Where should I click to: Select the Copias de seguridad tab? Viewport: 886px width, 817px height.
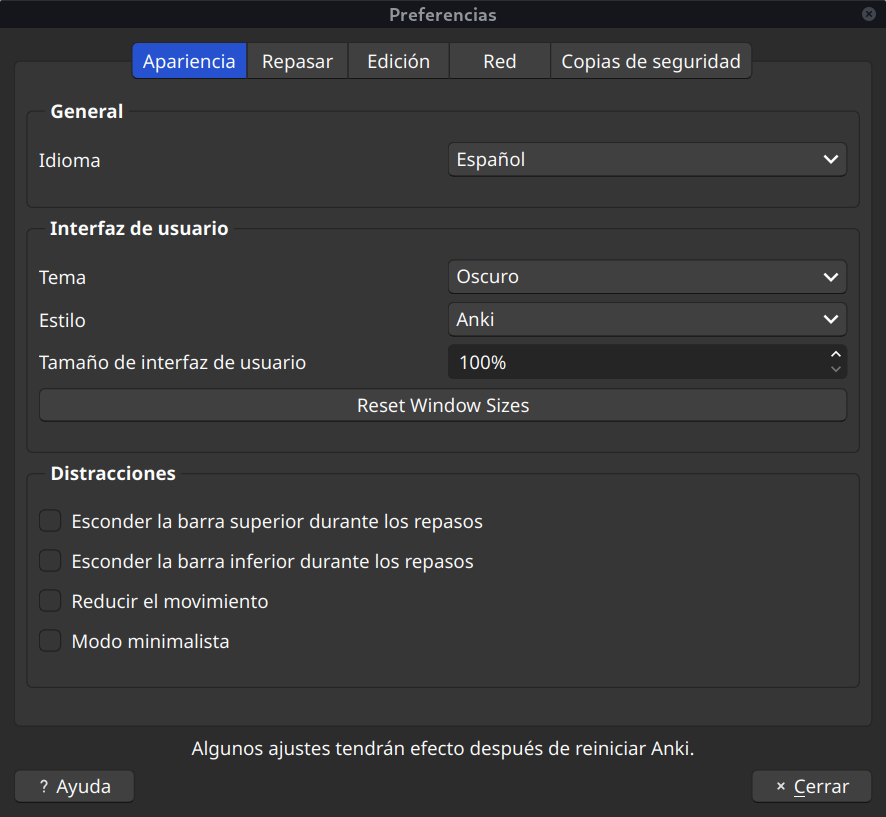(x=650, y=61)
